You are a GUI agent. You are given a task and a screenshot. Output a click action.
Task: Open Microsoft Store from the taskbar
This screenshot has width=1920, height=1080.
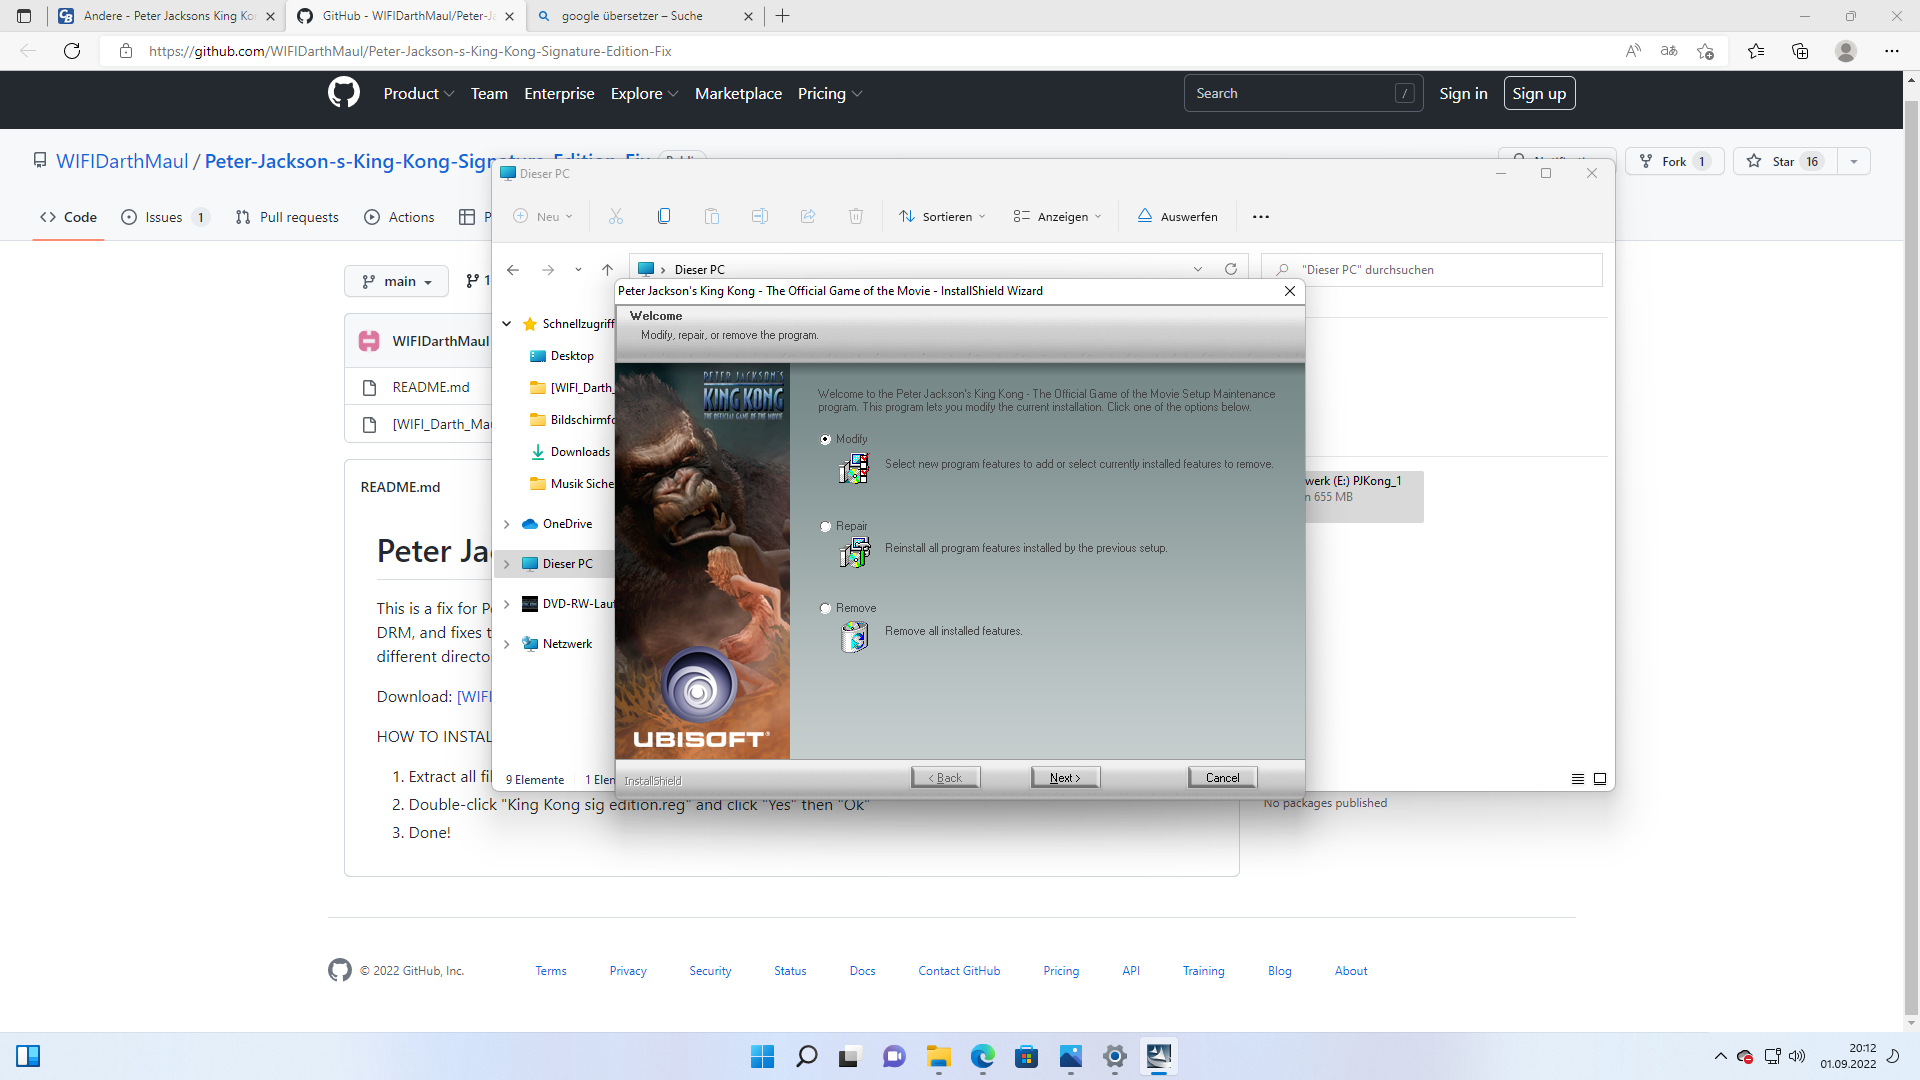1026,1056
